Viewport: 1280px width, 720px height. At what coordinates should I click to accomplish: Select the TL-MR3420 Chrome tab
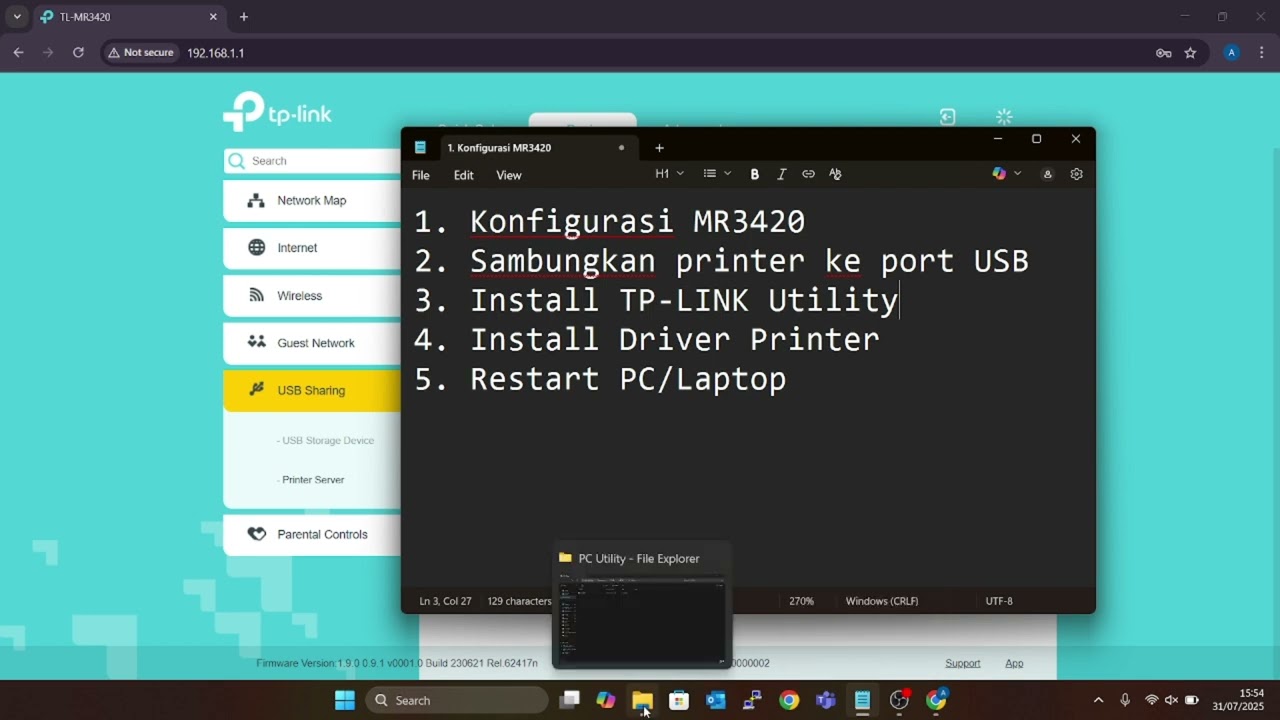point(128,17)
